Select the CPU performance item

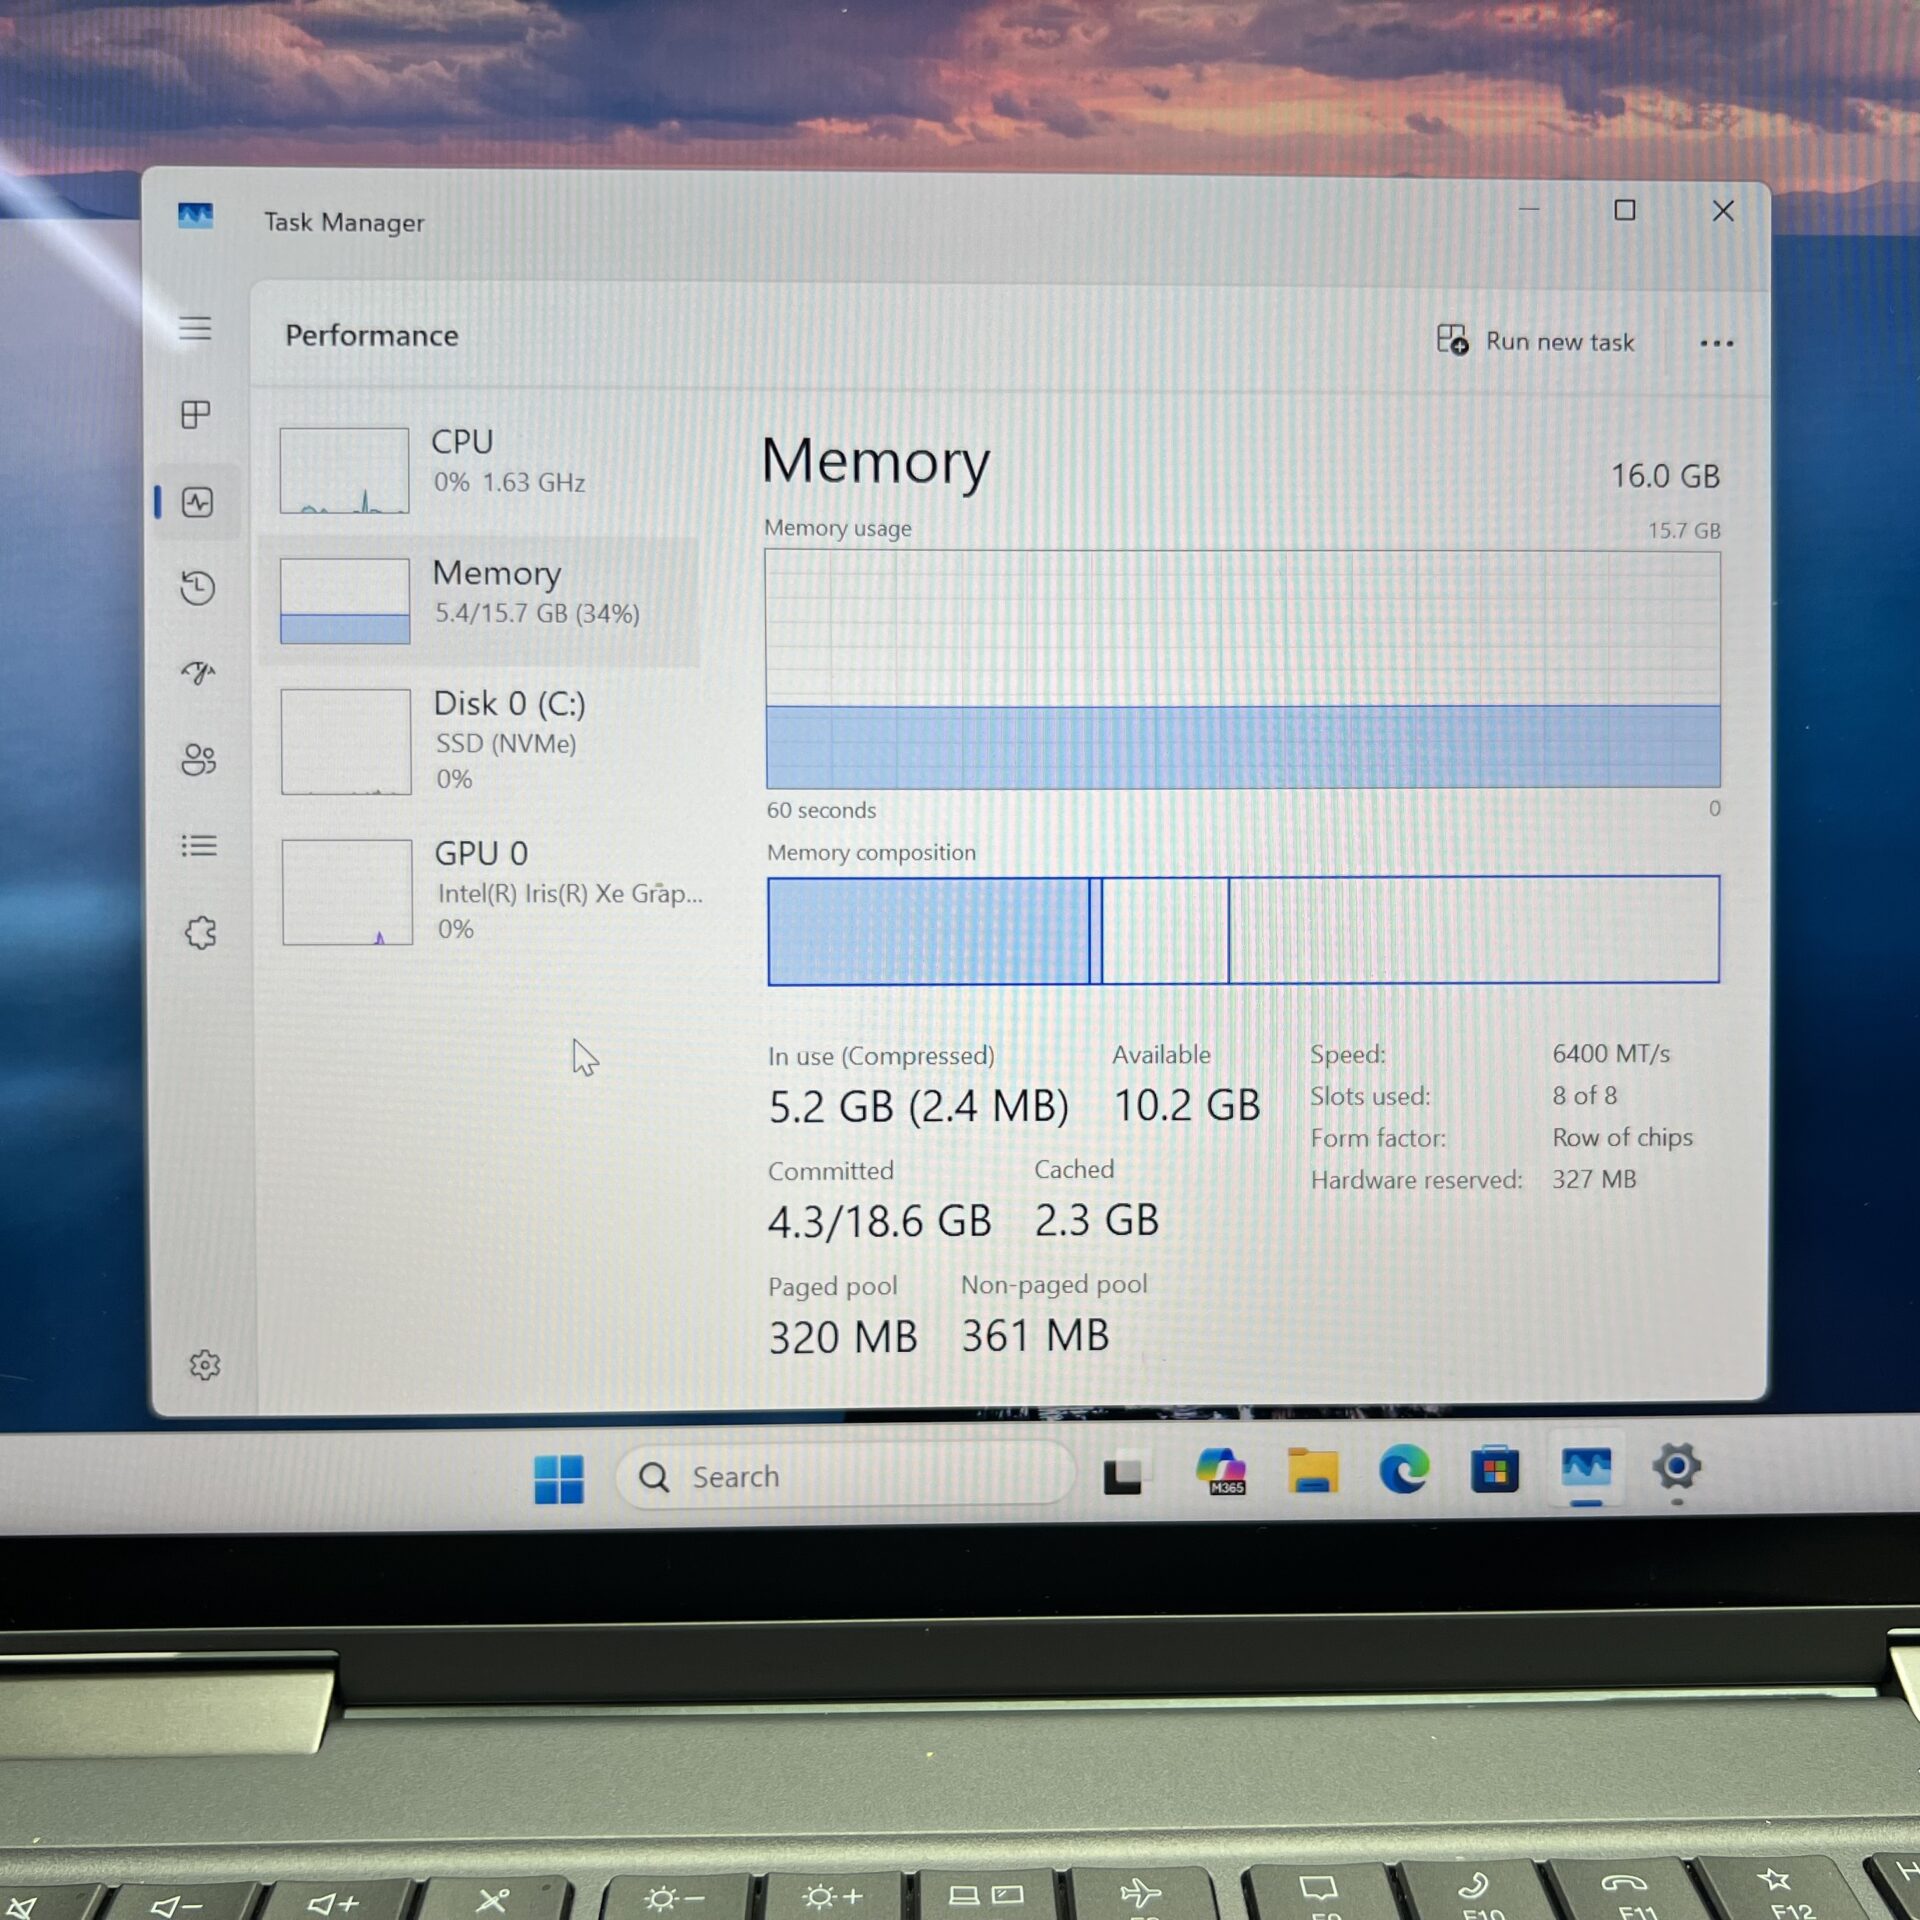(480, 468)
